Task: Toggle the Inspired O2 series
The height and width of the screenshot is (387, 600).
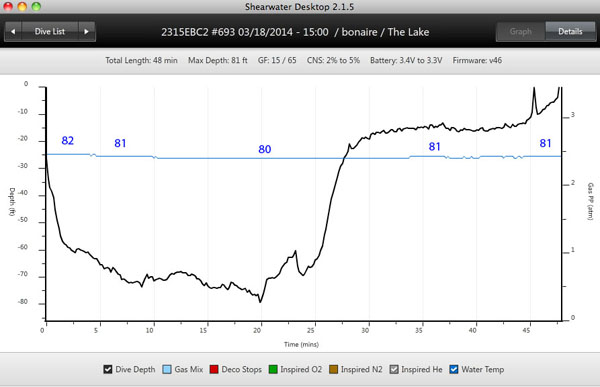Action: click(273, 369)
